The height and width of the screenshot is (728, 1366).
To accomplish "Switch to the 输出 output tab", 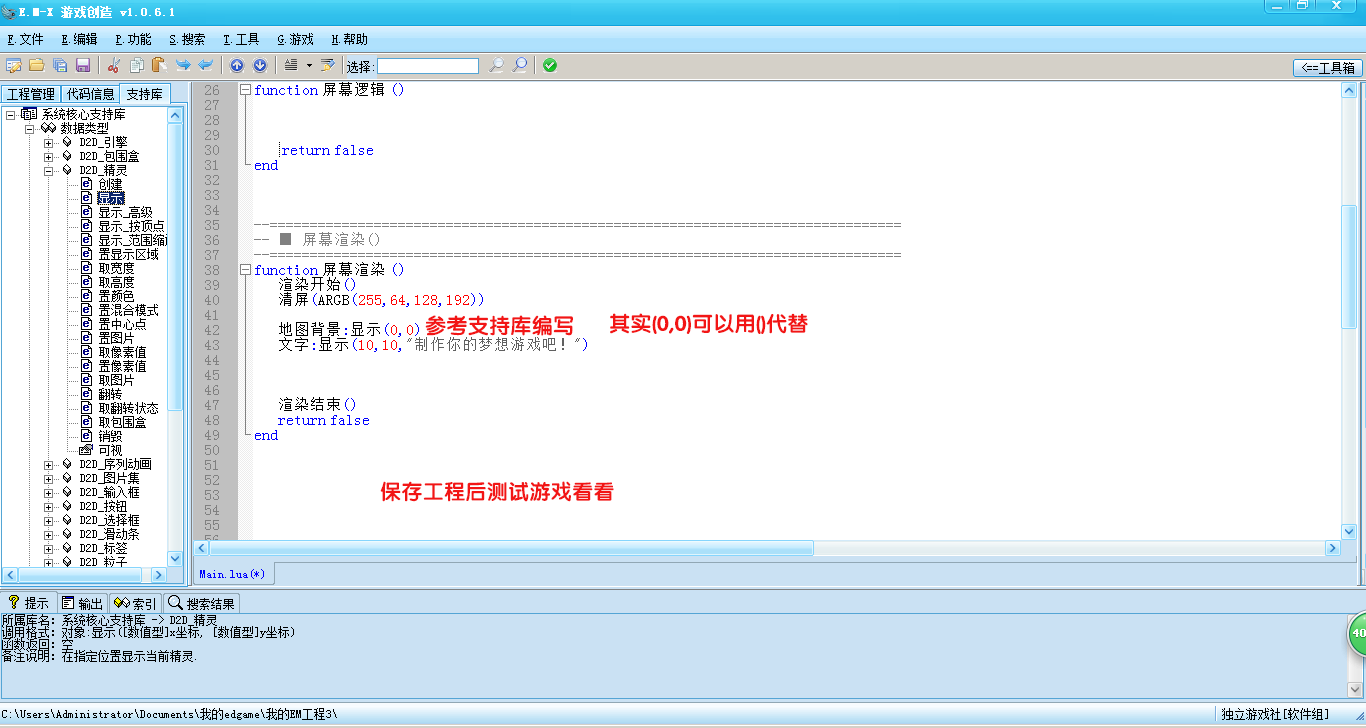I will [x=82, y=603].
